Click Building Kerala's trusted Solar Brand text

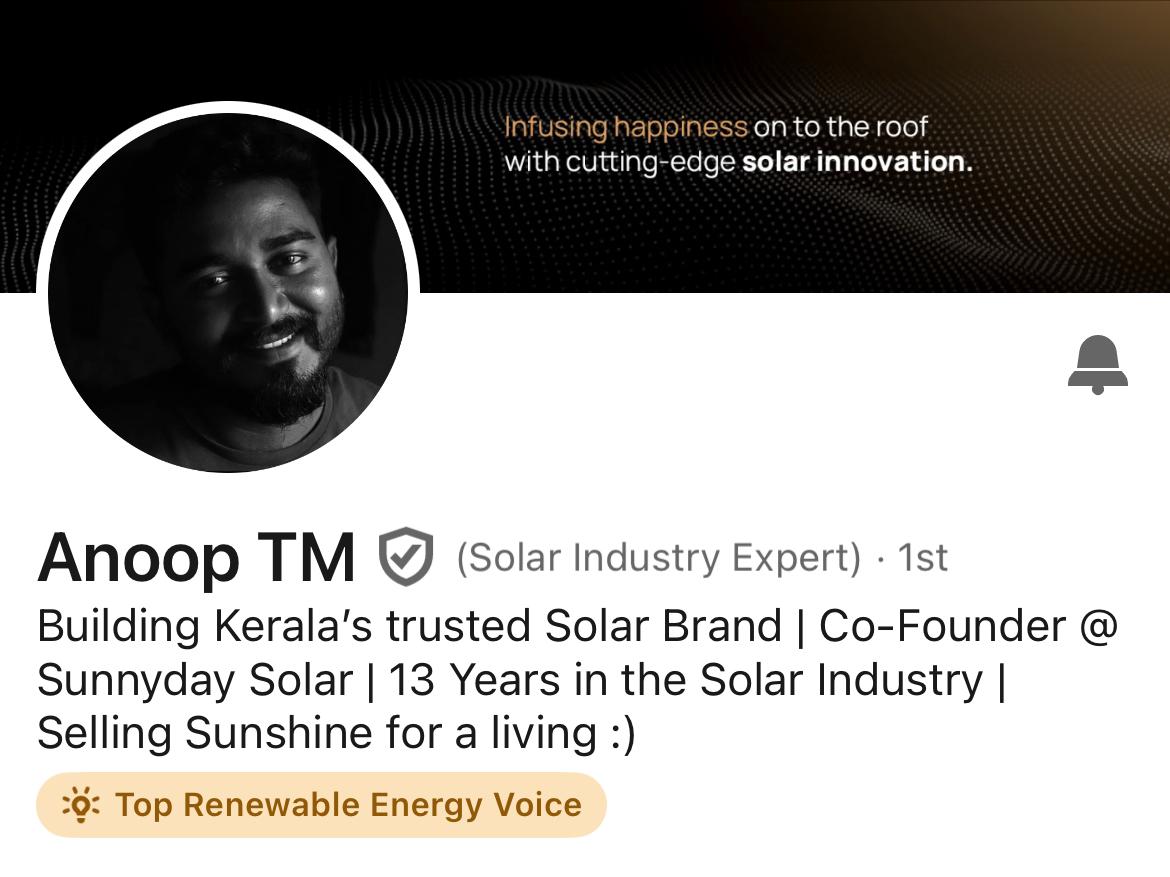click(x=409, y=626)
